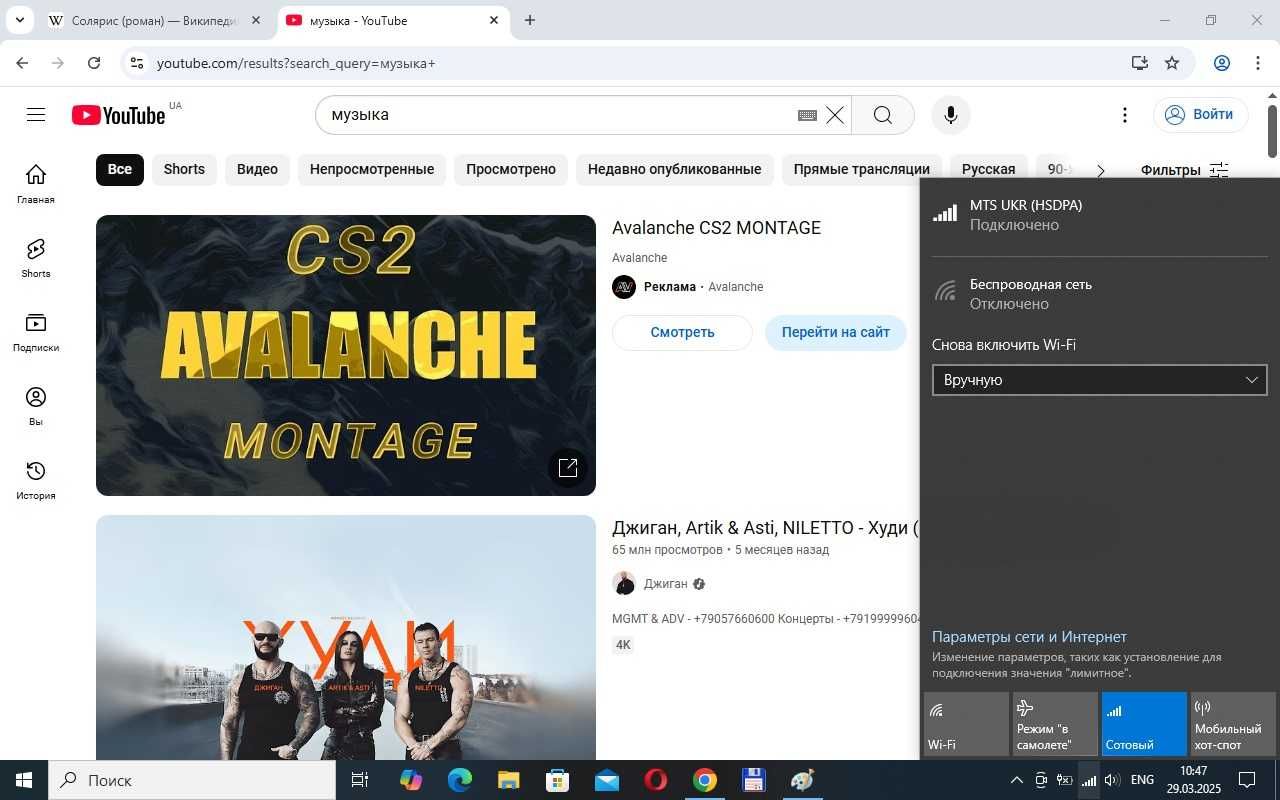The height and width of the screenshot is (800, 1280).
Task: Clear the YouTube search query with X
Action: (x=835, y=115)
